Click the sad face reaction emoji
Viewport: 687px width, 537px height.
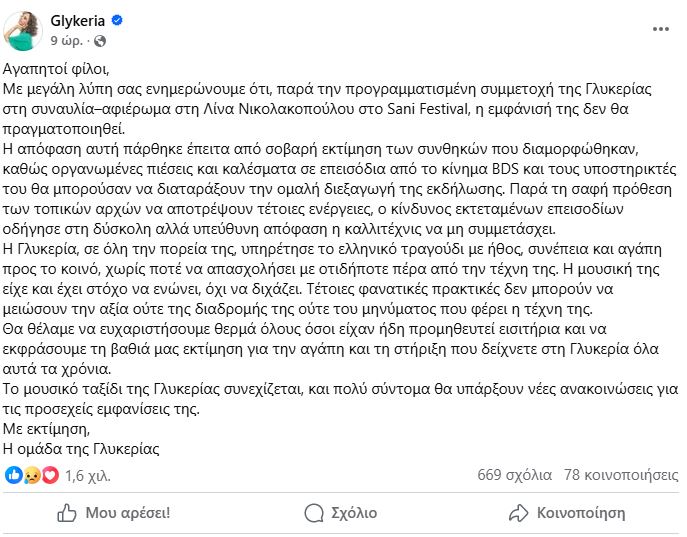point(31,475)
